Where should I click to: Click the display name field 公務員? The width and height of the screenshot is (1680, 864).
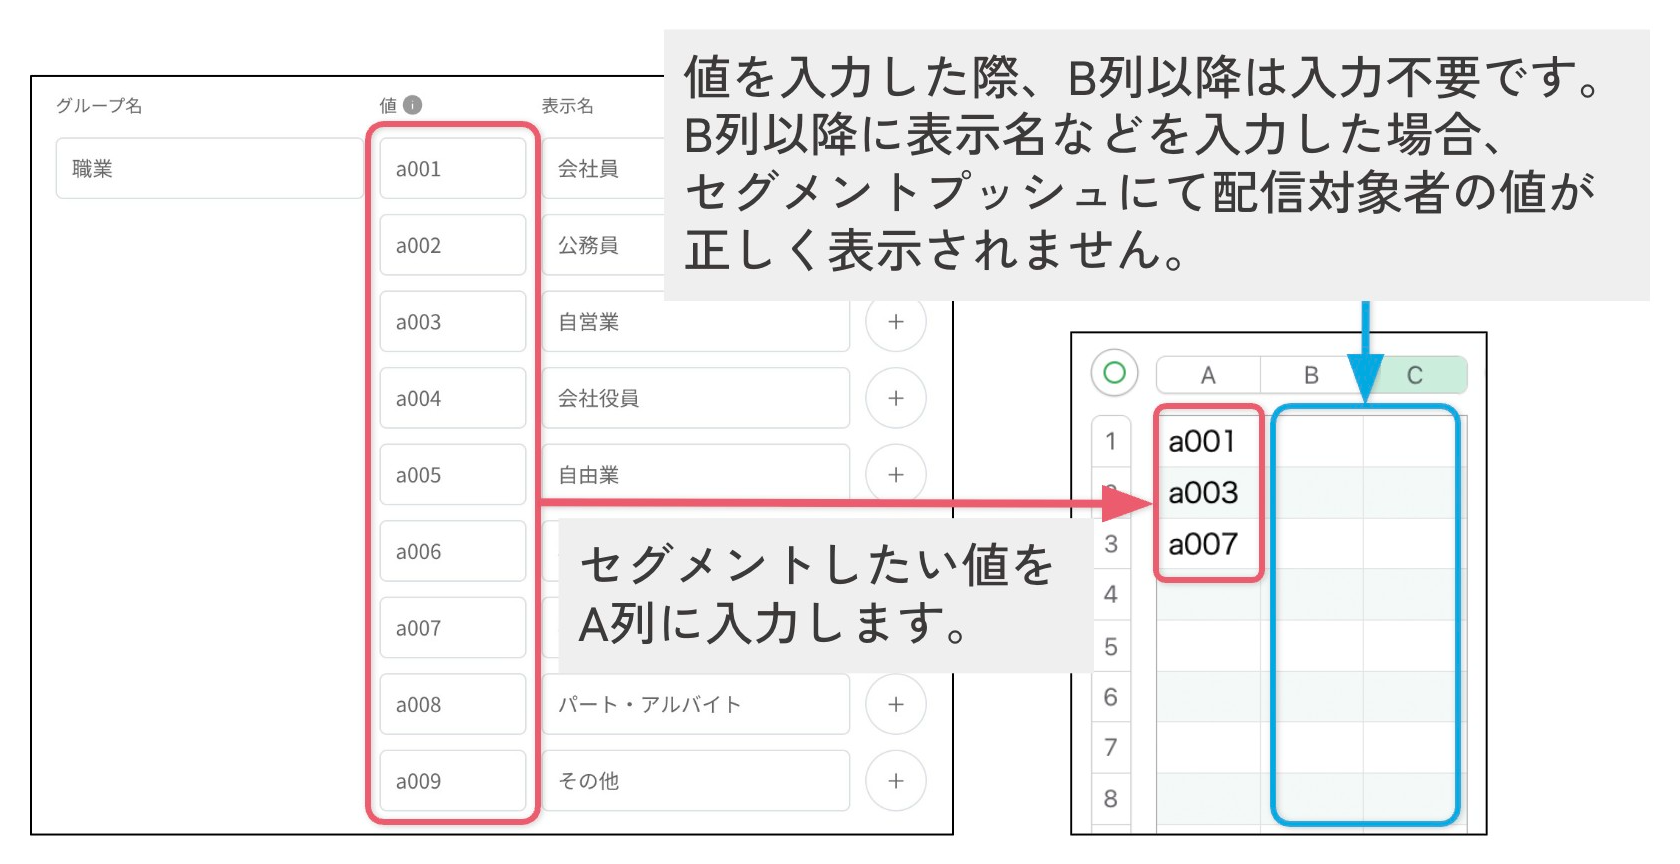coord(603,245)
